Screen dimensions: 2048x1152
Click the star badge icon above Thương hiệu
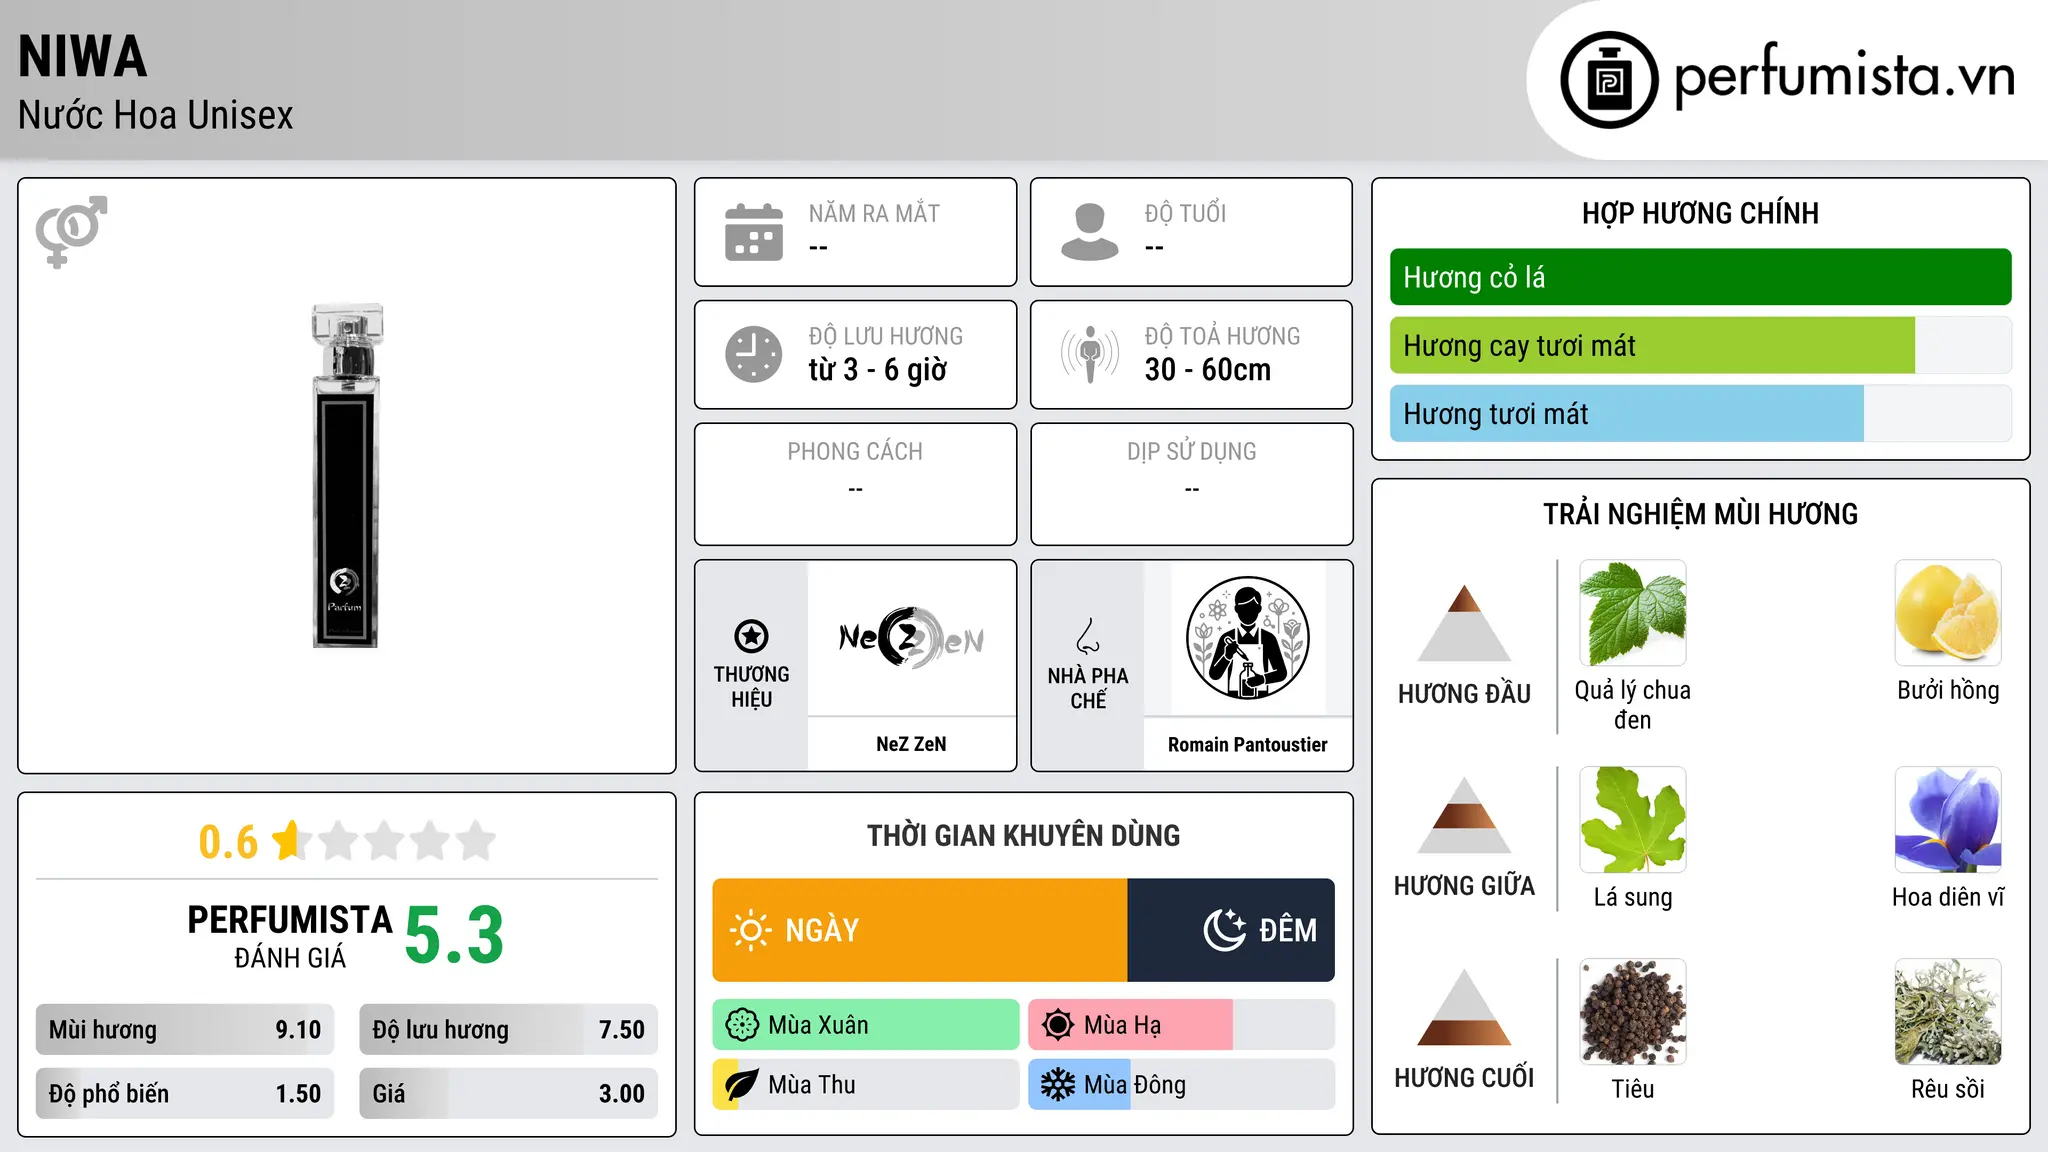(751, 636)
